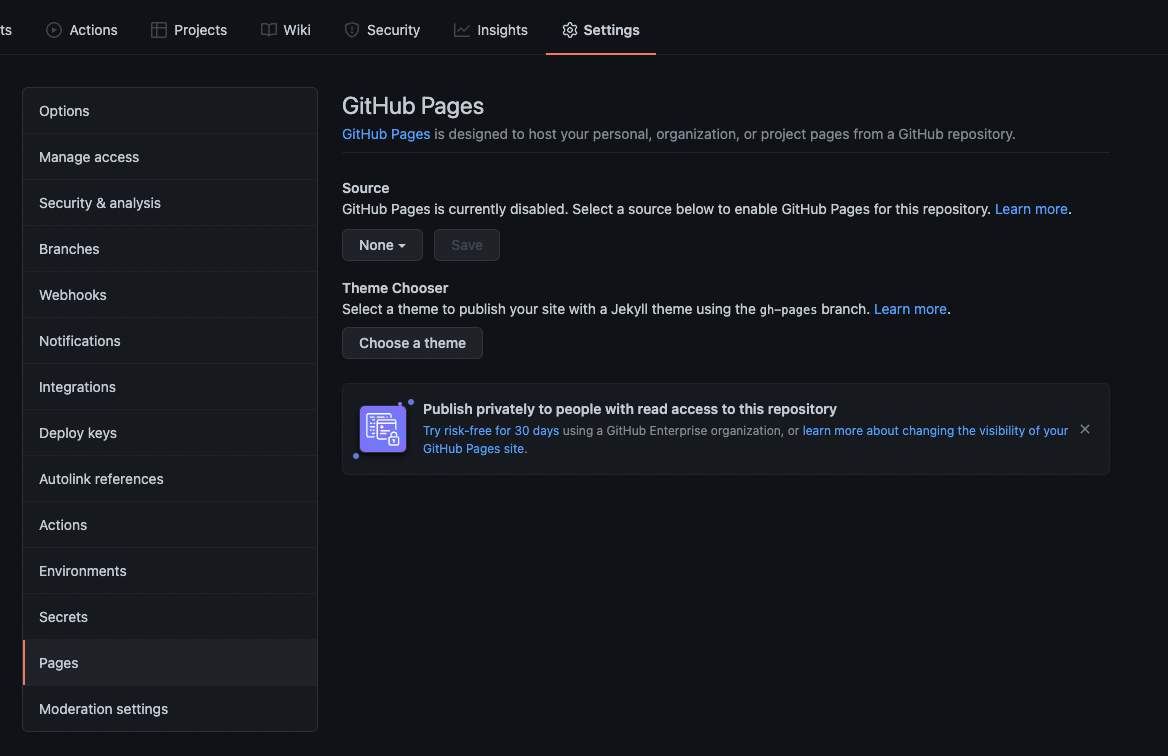
Task: Select Branches in the settings sidebar
Action: point(69,248)
